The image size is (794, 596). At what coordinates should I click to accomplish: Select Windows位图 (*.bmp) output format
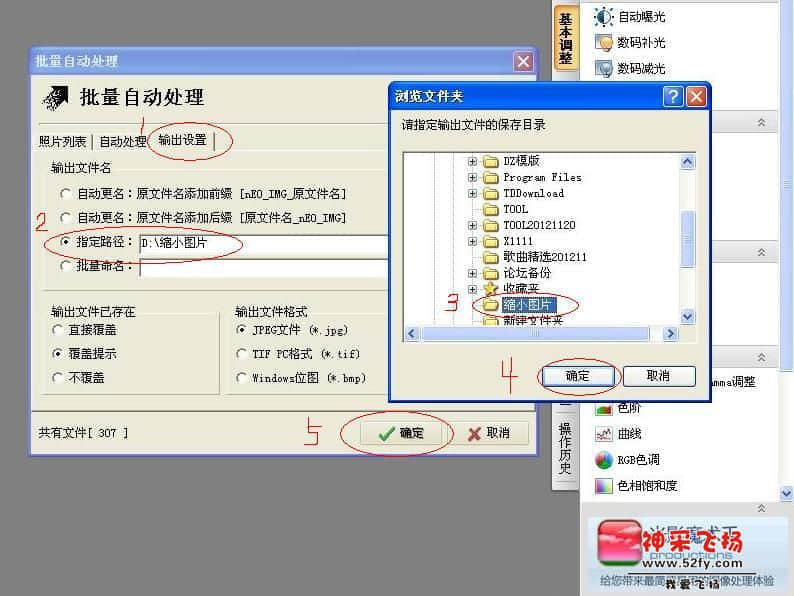(x=242, y=378)
